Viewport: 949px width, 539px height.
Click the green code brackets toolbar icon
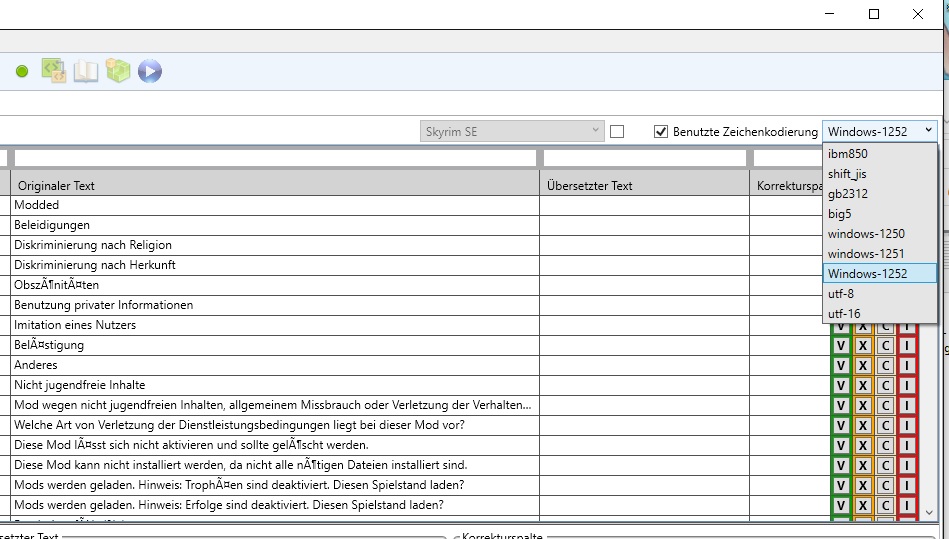[53, 70]
